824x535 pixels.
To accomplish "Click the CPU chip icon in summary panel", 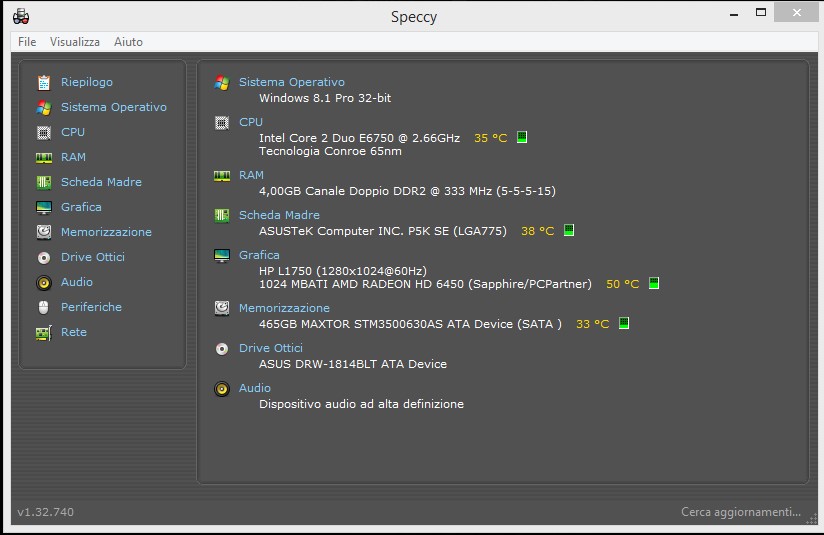I will tap(222, 122).
